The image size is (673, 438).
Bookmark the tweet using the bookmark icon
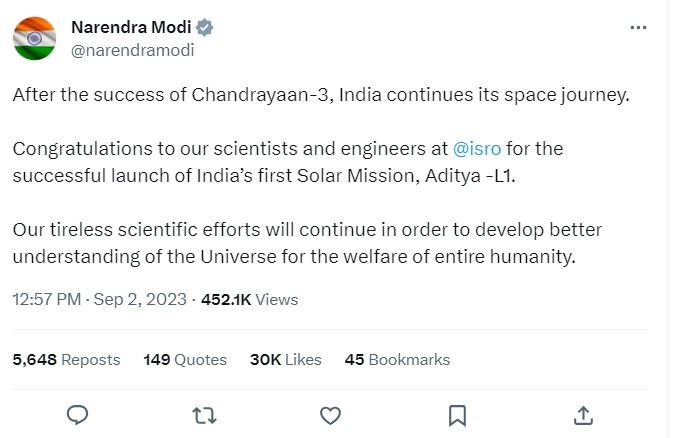point(456,413)
